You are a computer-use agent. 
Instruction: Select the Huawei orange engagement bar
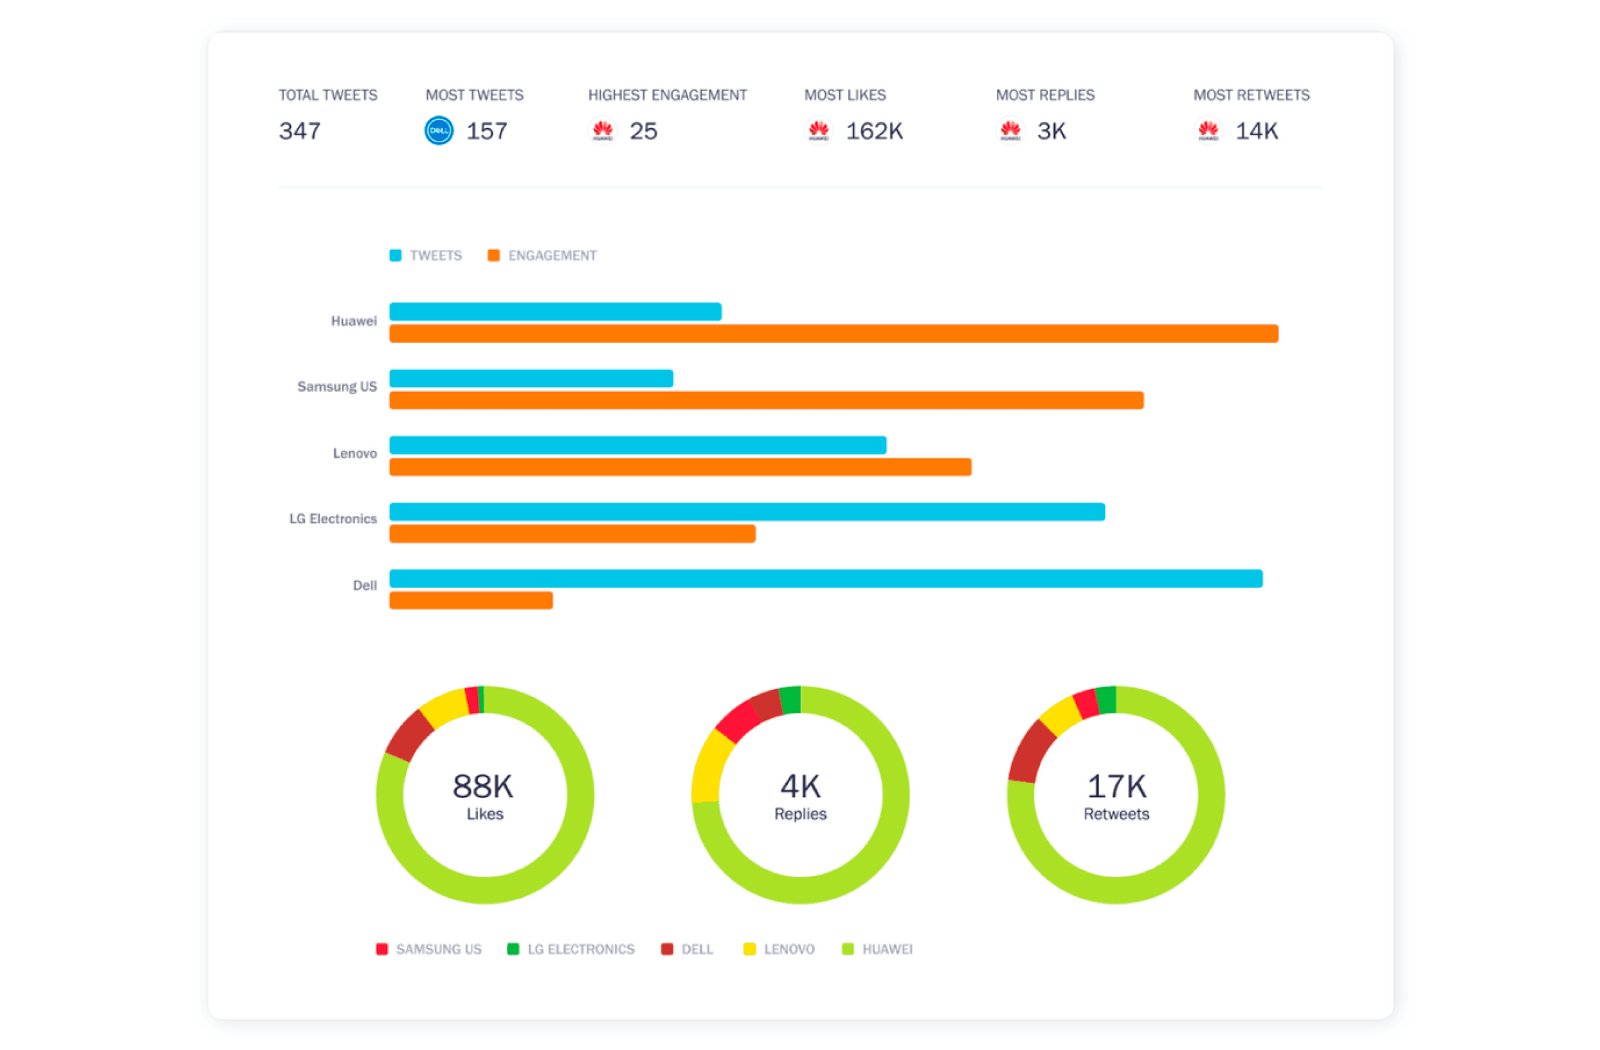834,334
